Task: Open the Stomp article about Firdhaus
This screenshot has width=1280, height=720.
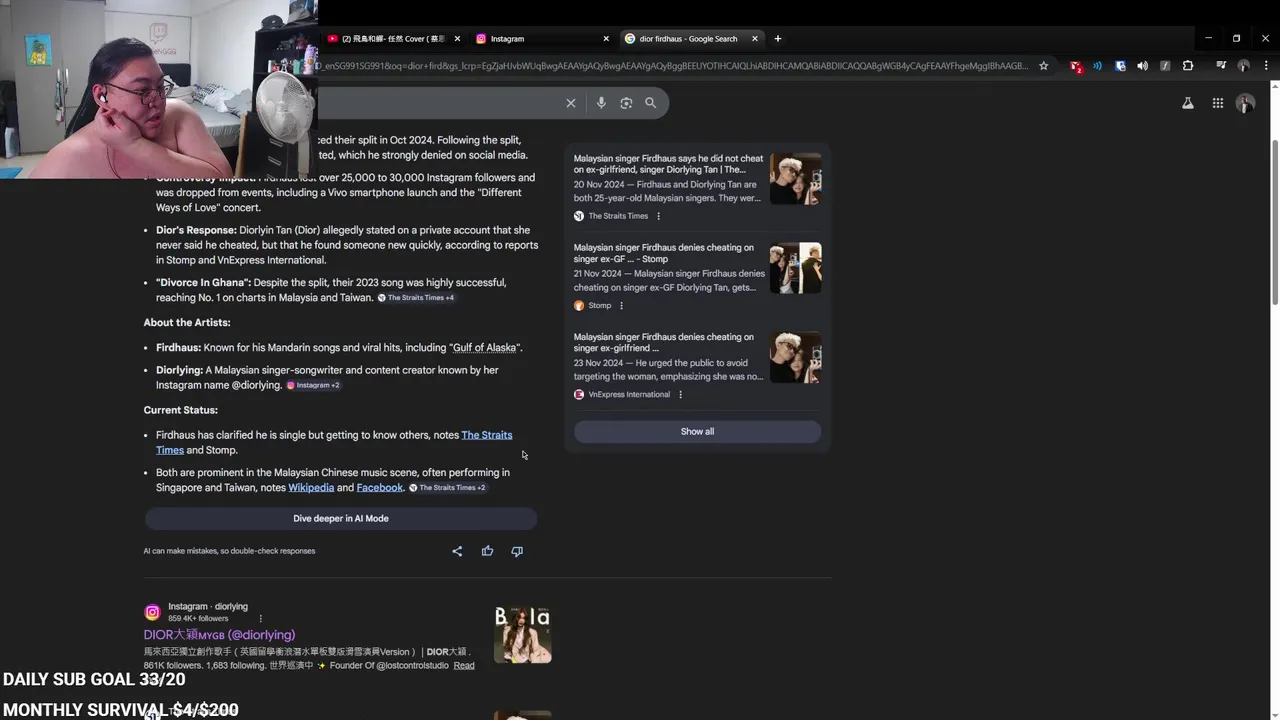Action: click(664, 254)
